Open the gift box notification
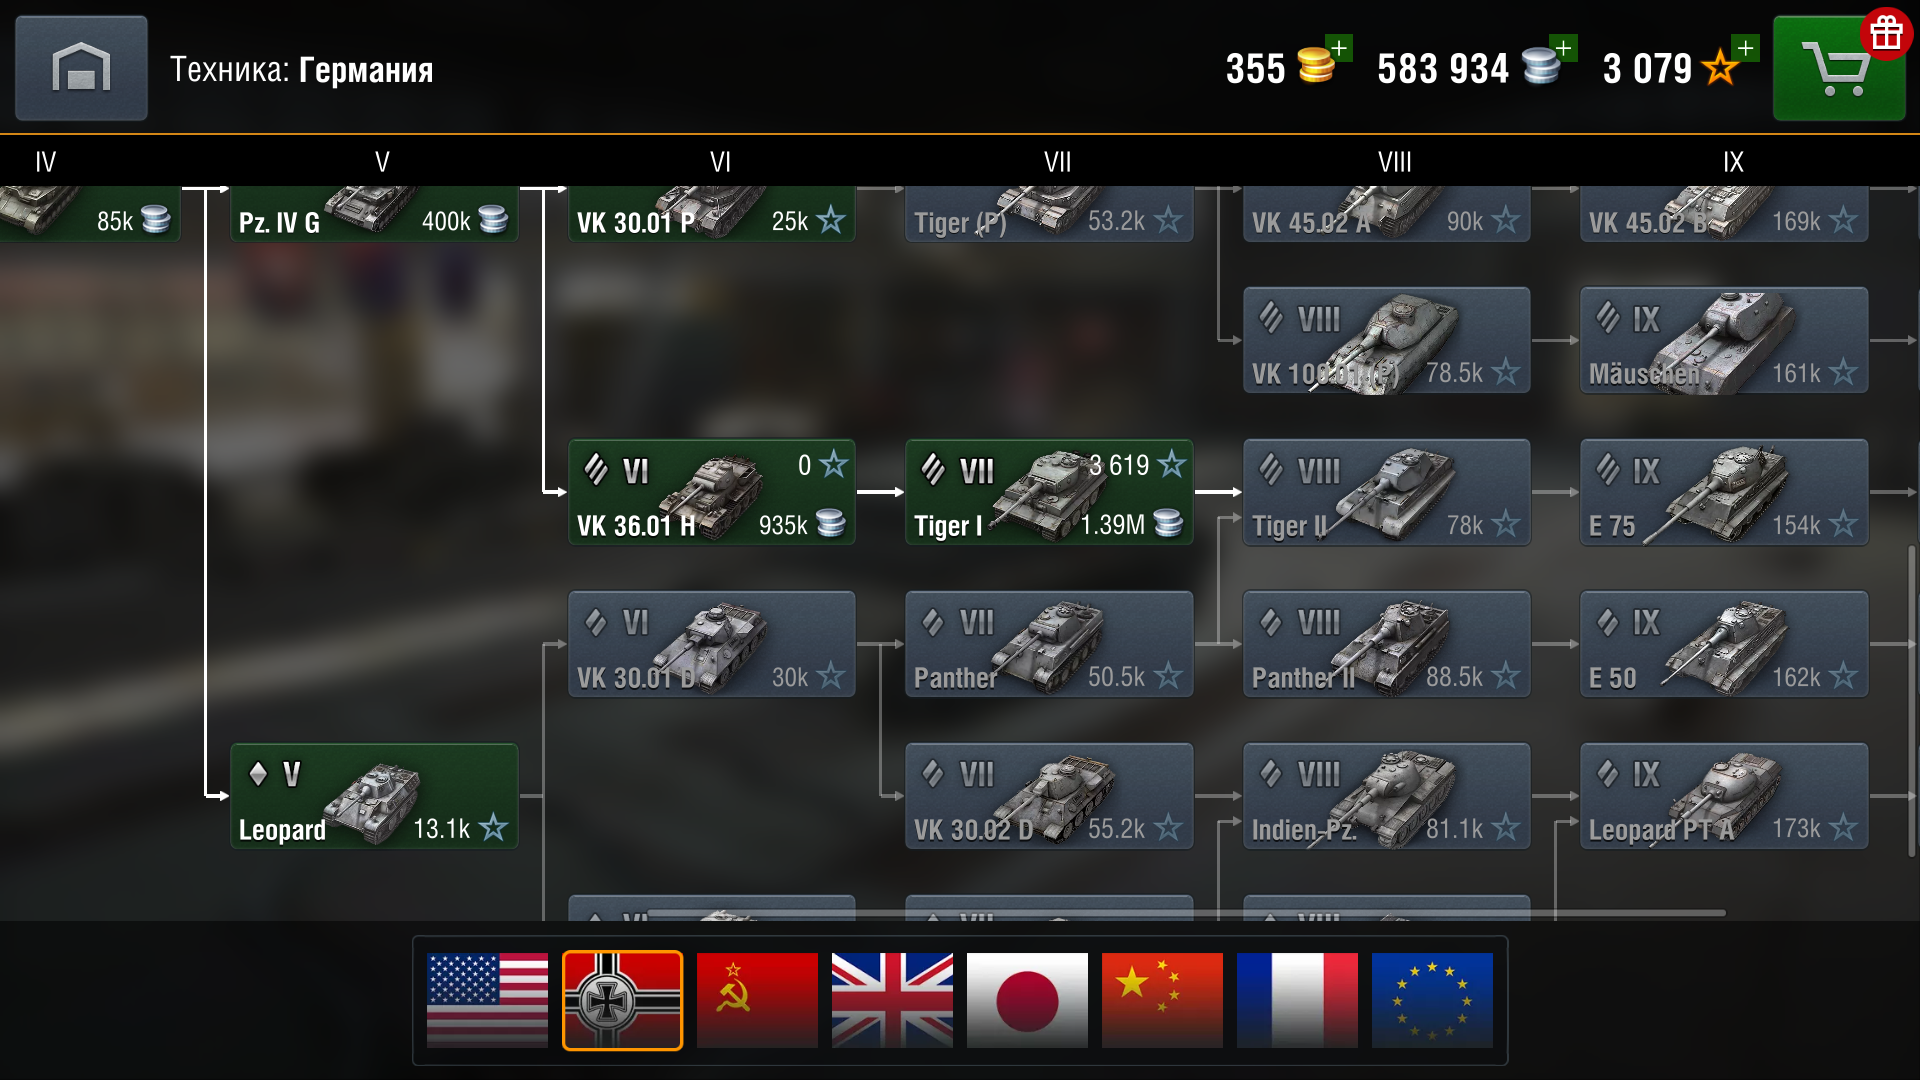This screenshot has height=1080, width=1920. [x=1886, y=34]
